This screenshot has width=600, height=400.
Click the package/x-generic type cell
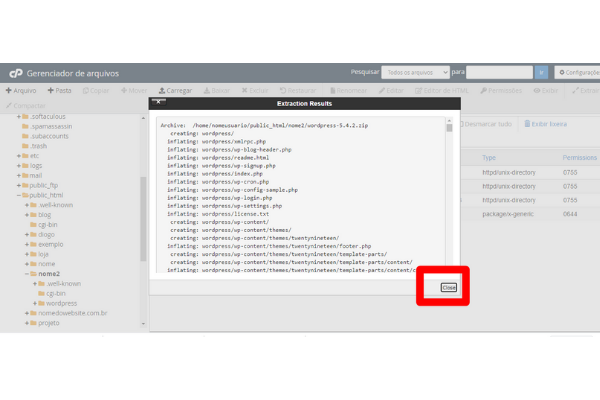pos(508,214)
